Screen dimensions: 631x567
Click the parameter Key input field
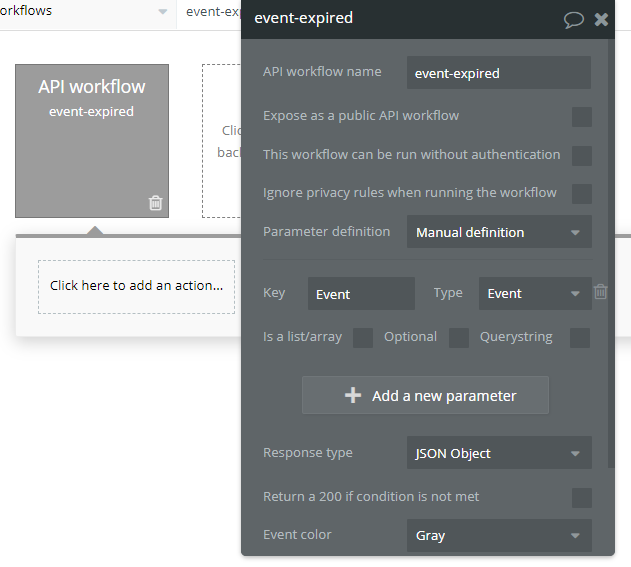click(x=360, y=293)
